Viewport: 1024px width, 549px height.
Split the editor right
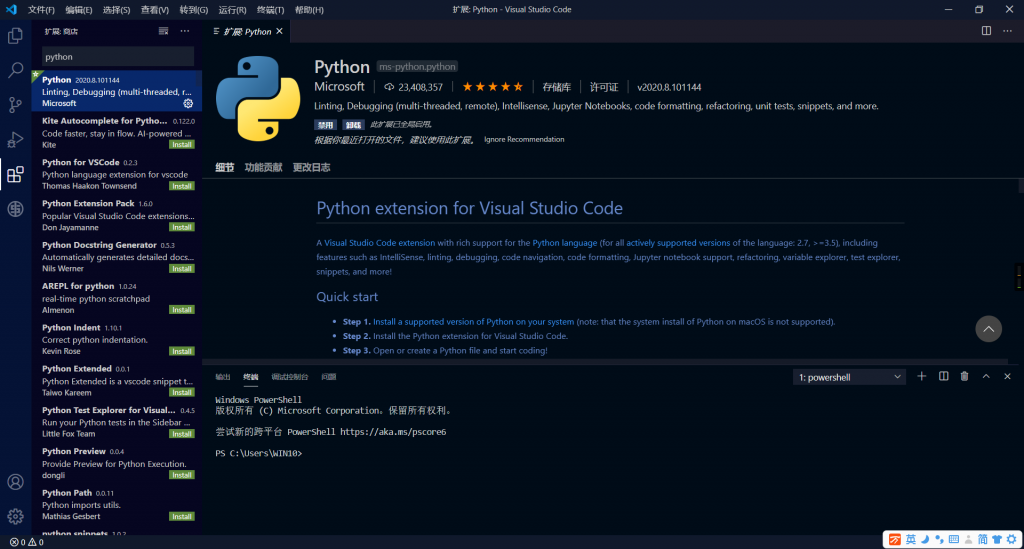point(986,31)
